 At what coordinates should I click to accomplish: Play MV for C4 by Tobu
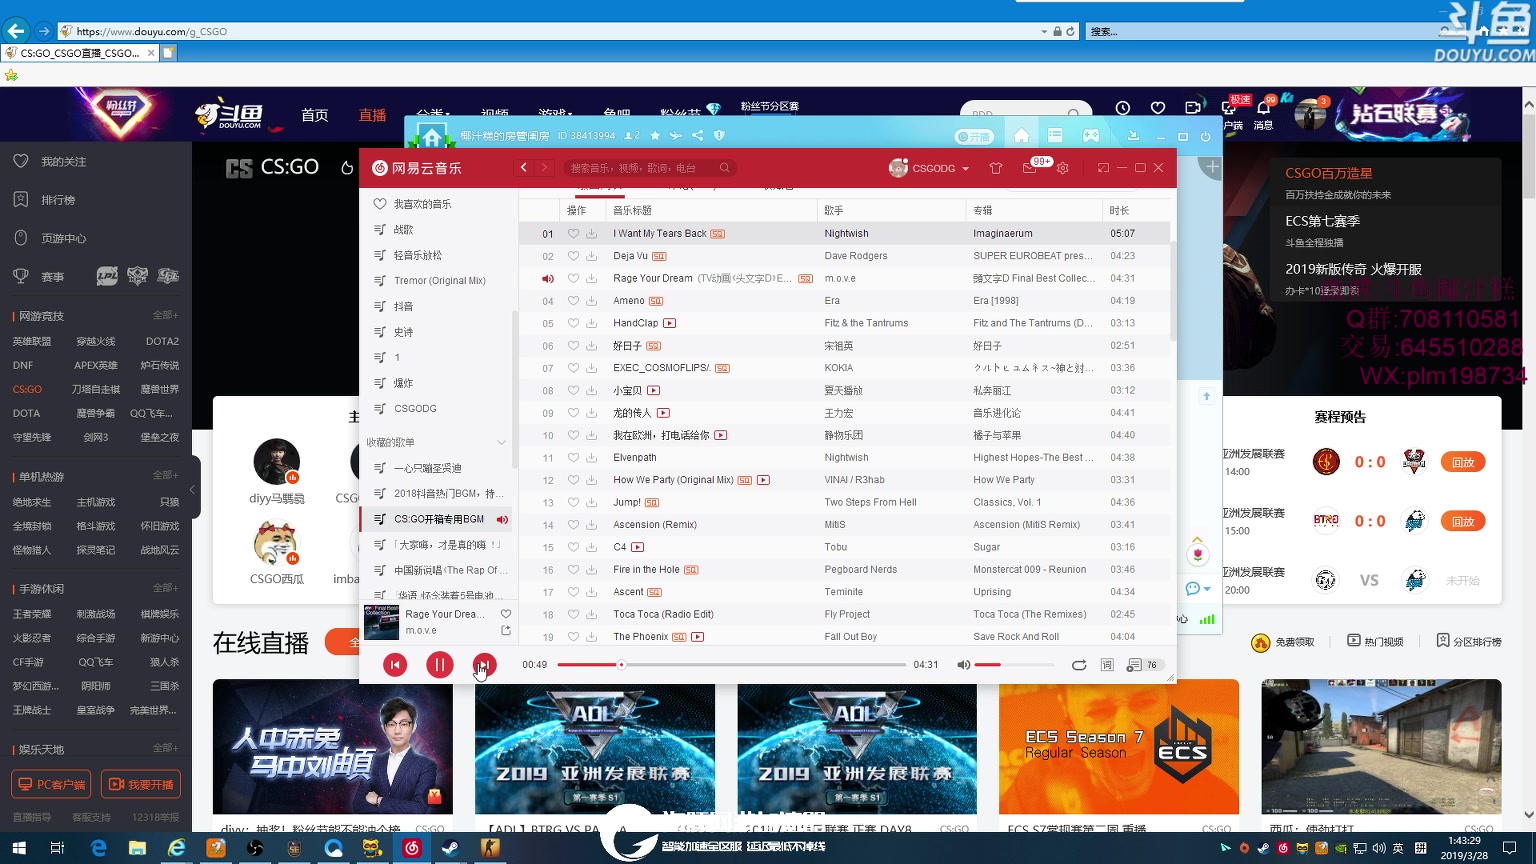pos(638,547)
